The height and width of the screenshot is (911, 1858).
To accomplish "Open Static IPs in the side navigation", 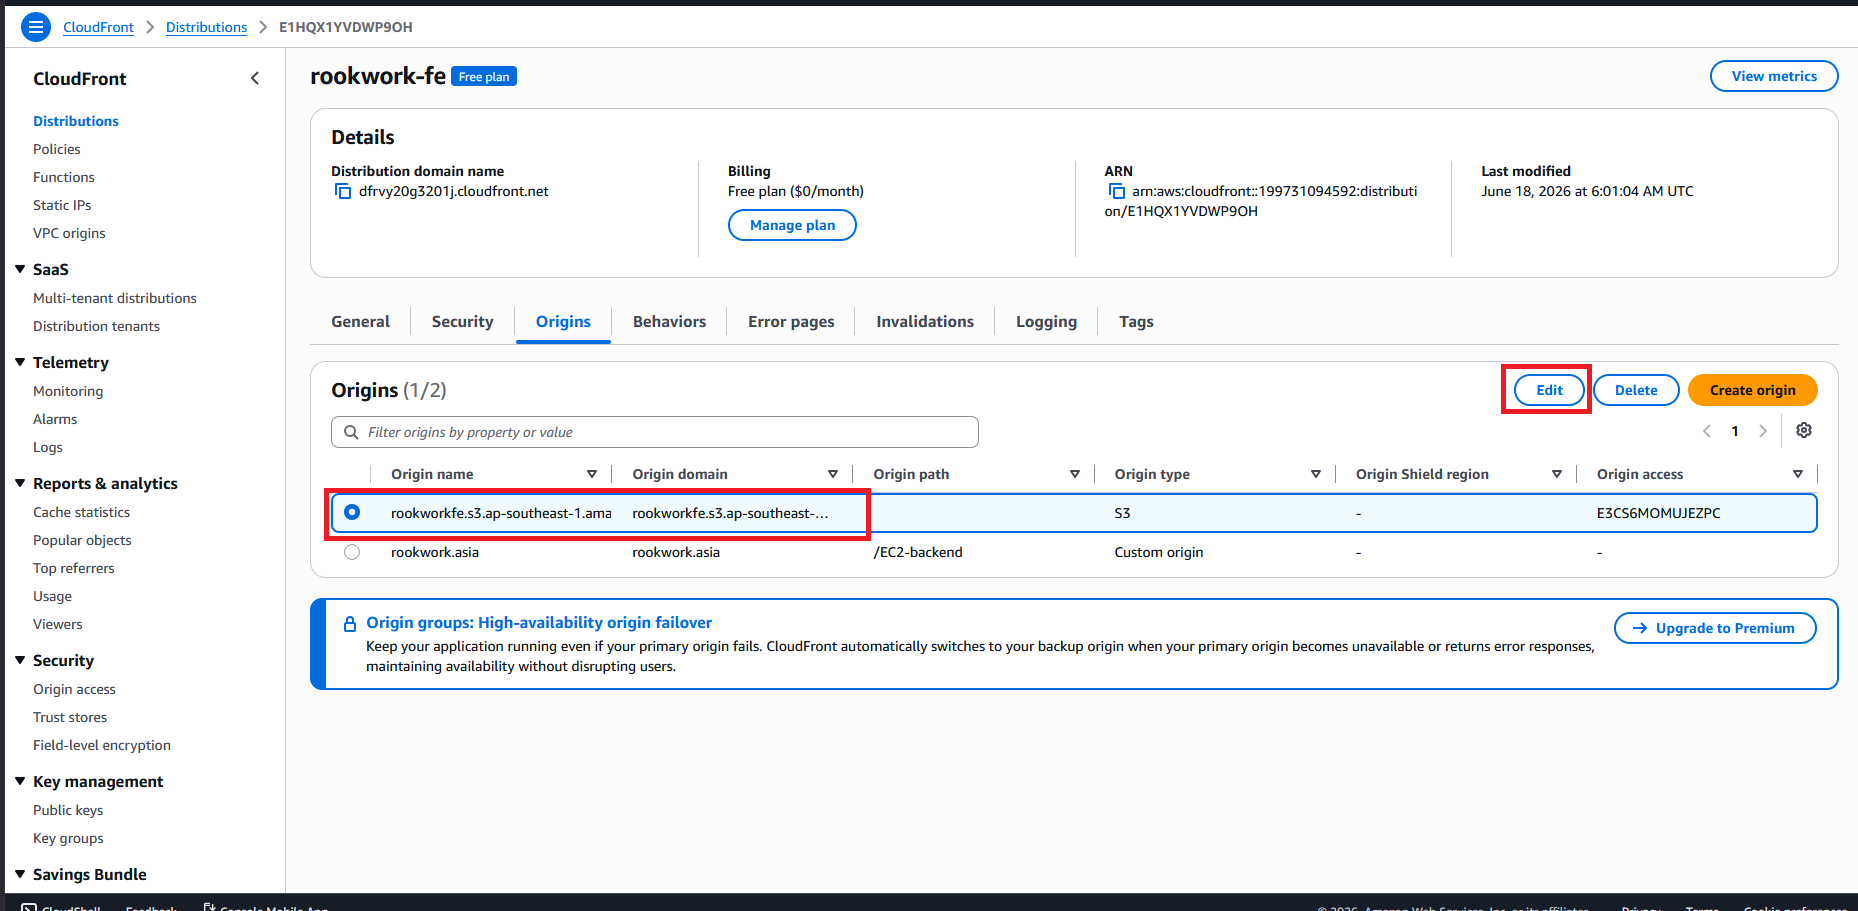I will coord(62,205).
